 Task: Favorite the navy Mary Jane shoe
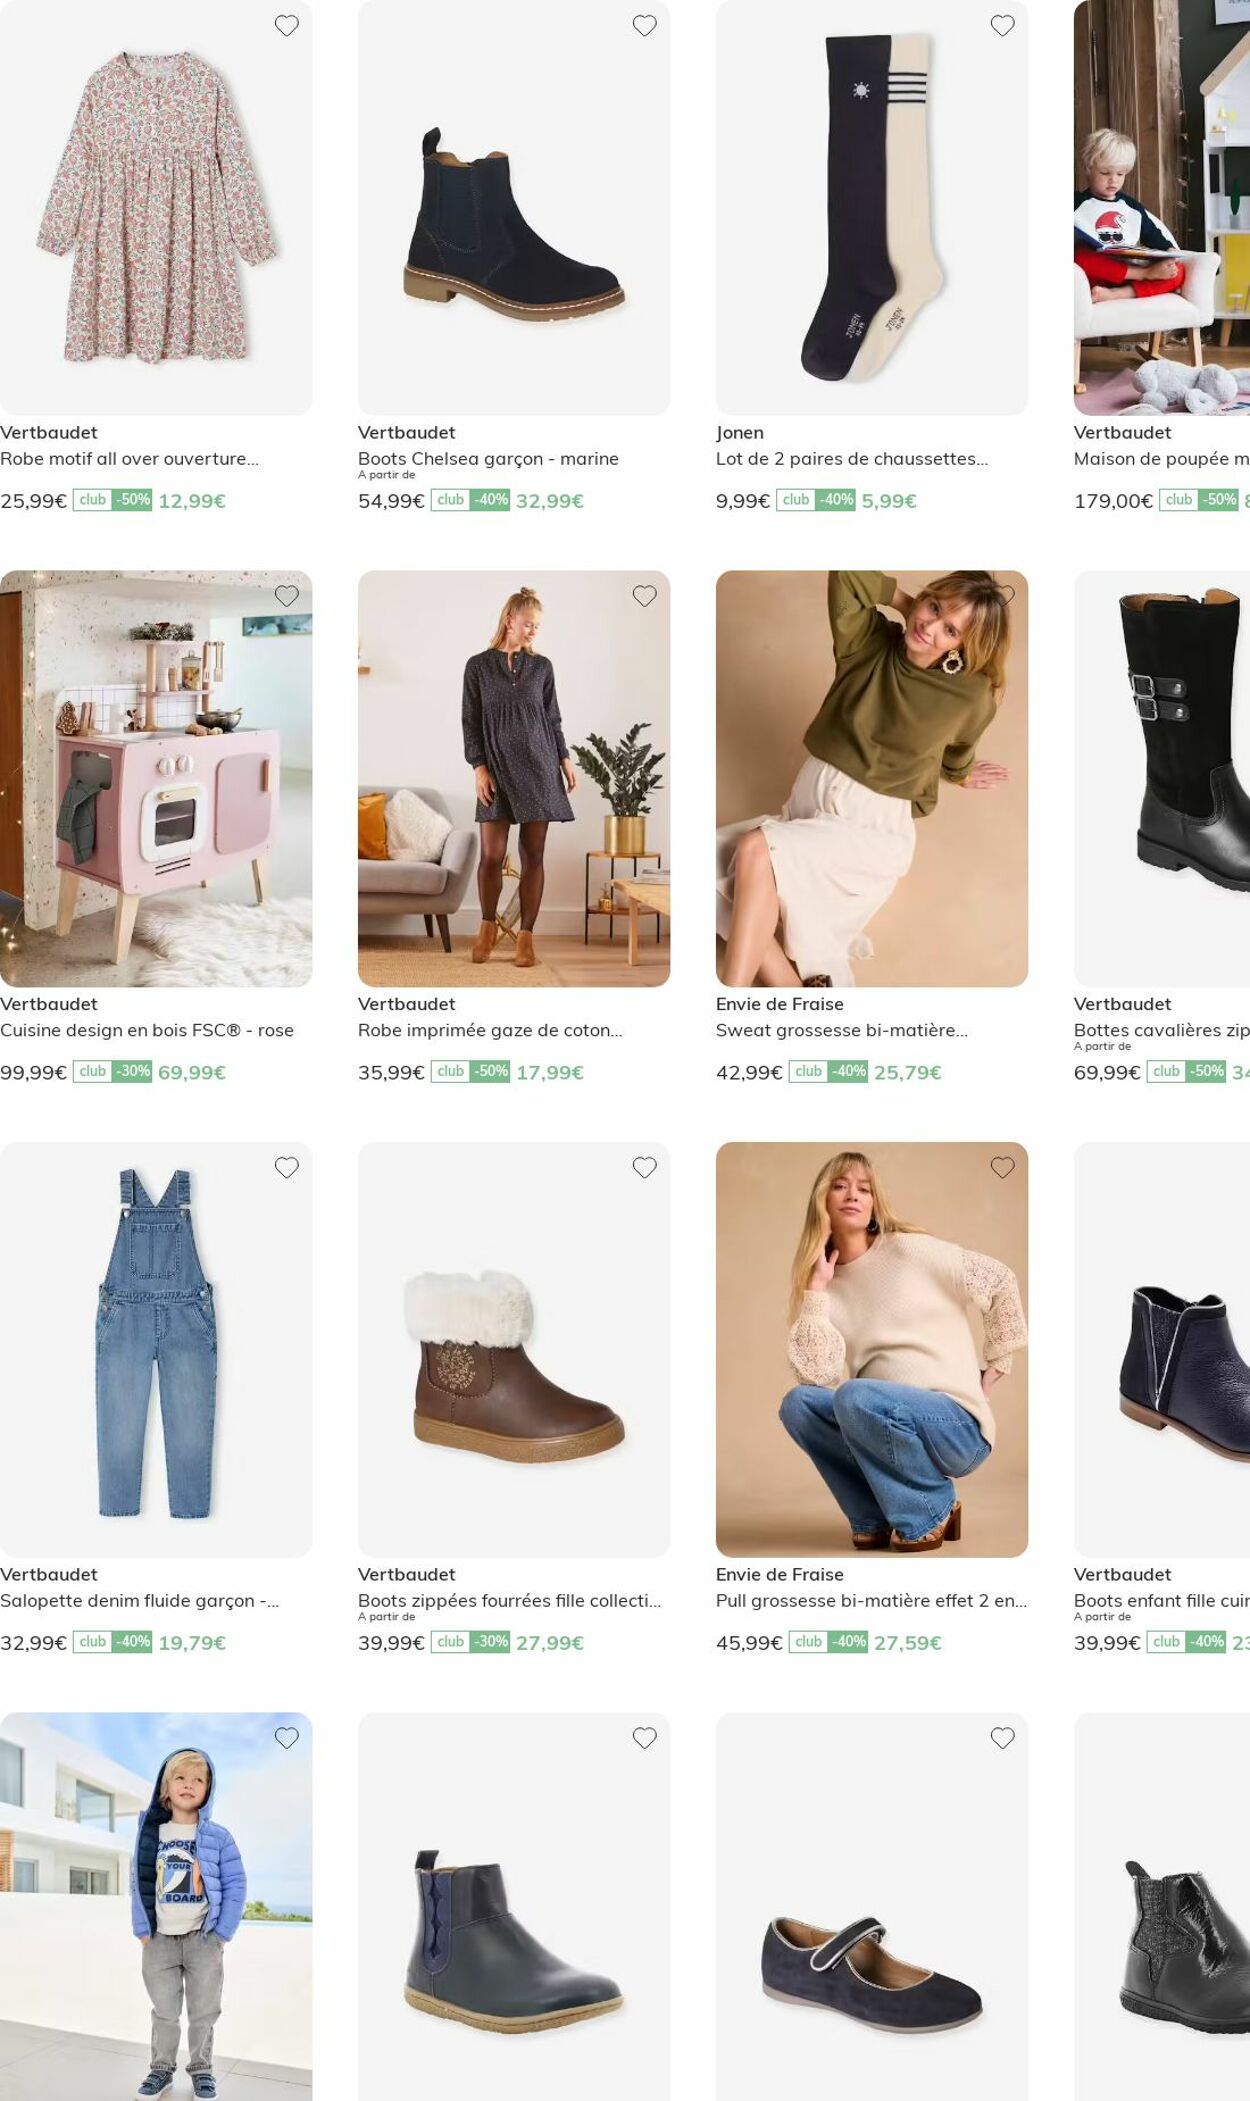point(1003,1738)
